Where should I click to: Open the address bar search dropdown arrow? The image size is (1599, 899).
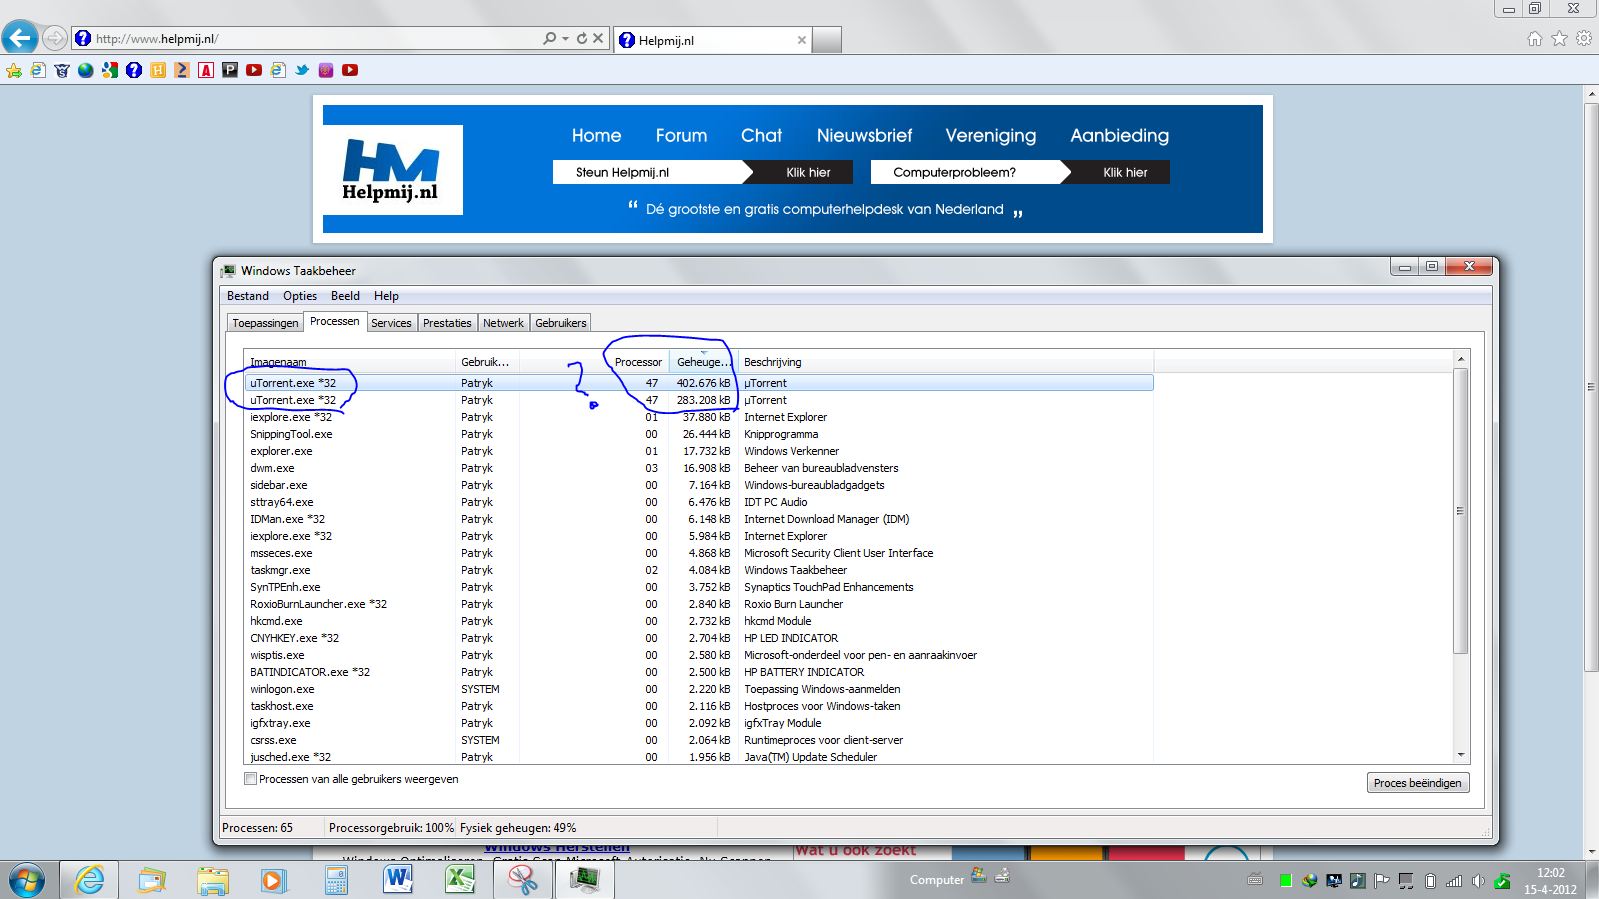[x=565, y=39]
